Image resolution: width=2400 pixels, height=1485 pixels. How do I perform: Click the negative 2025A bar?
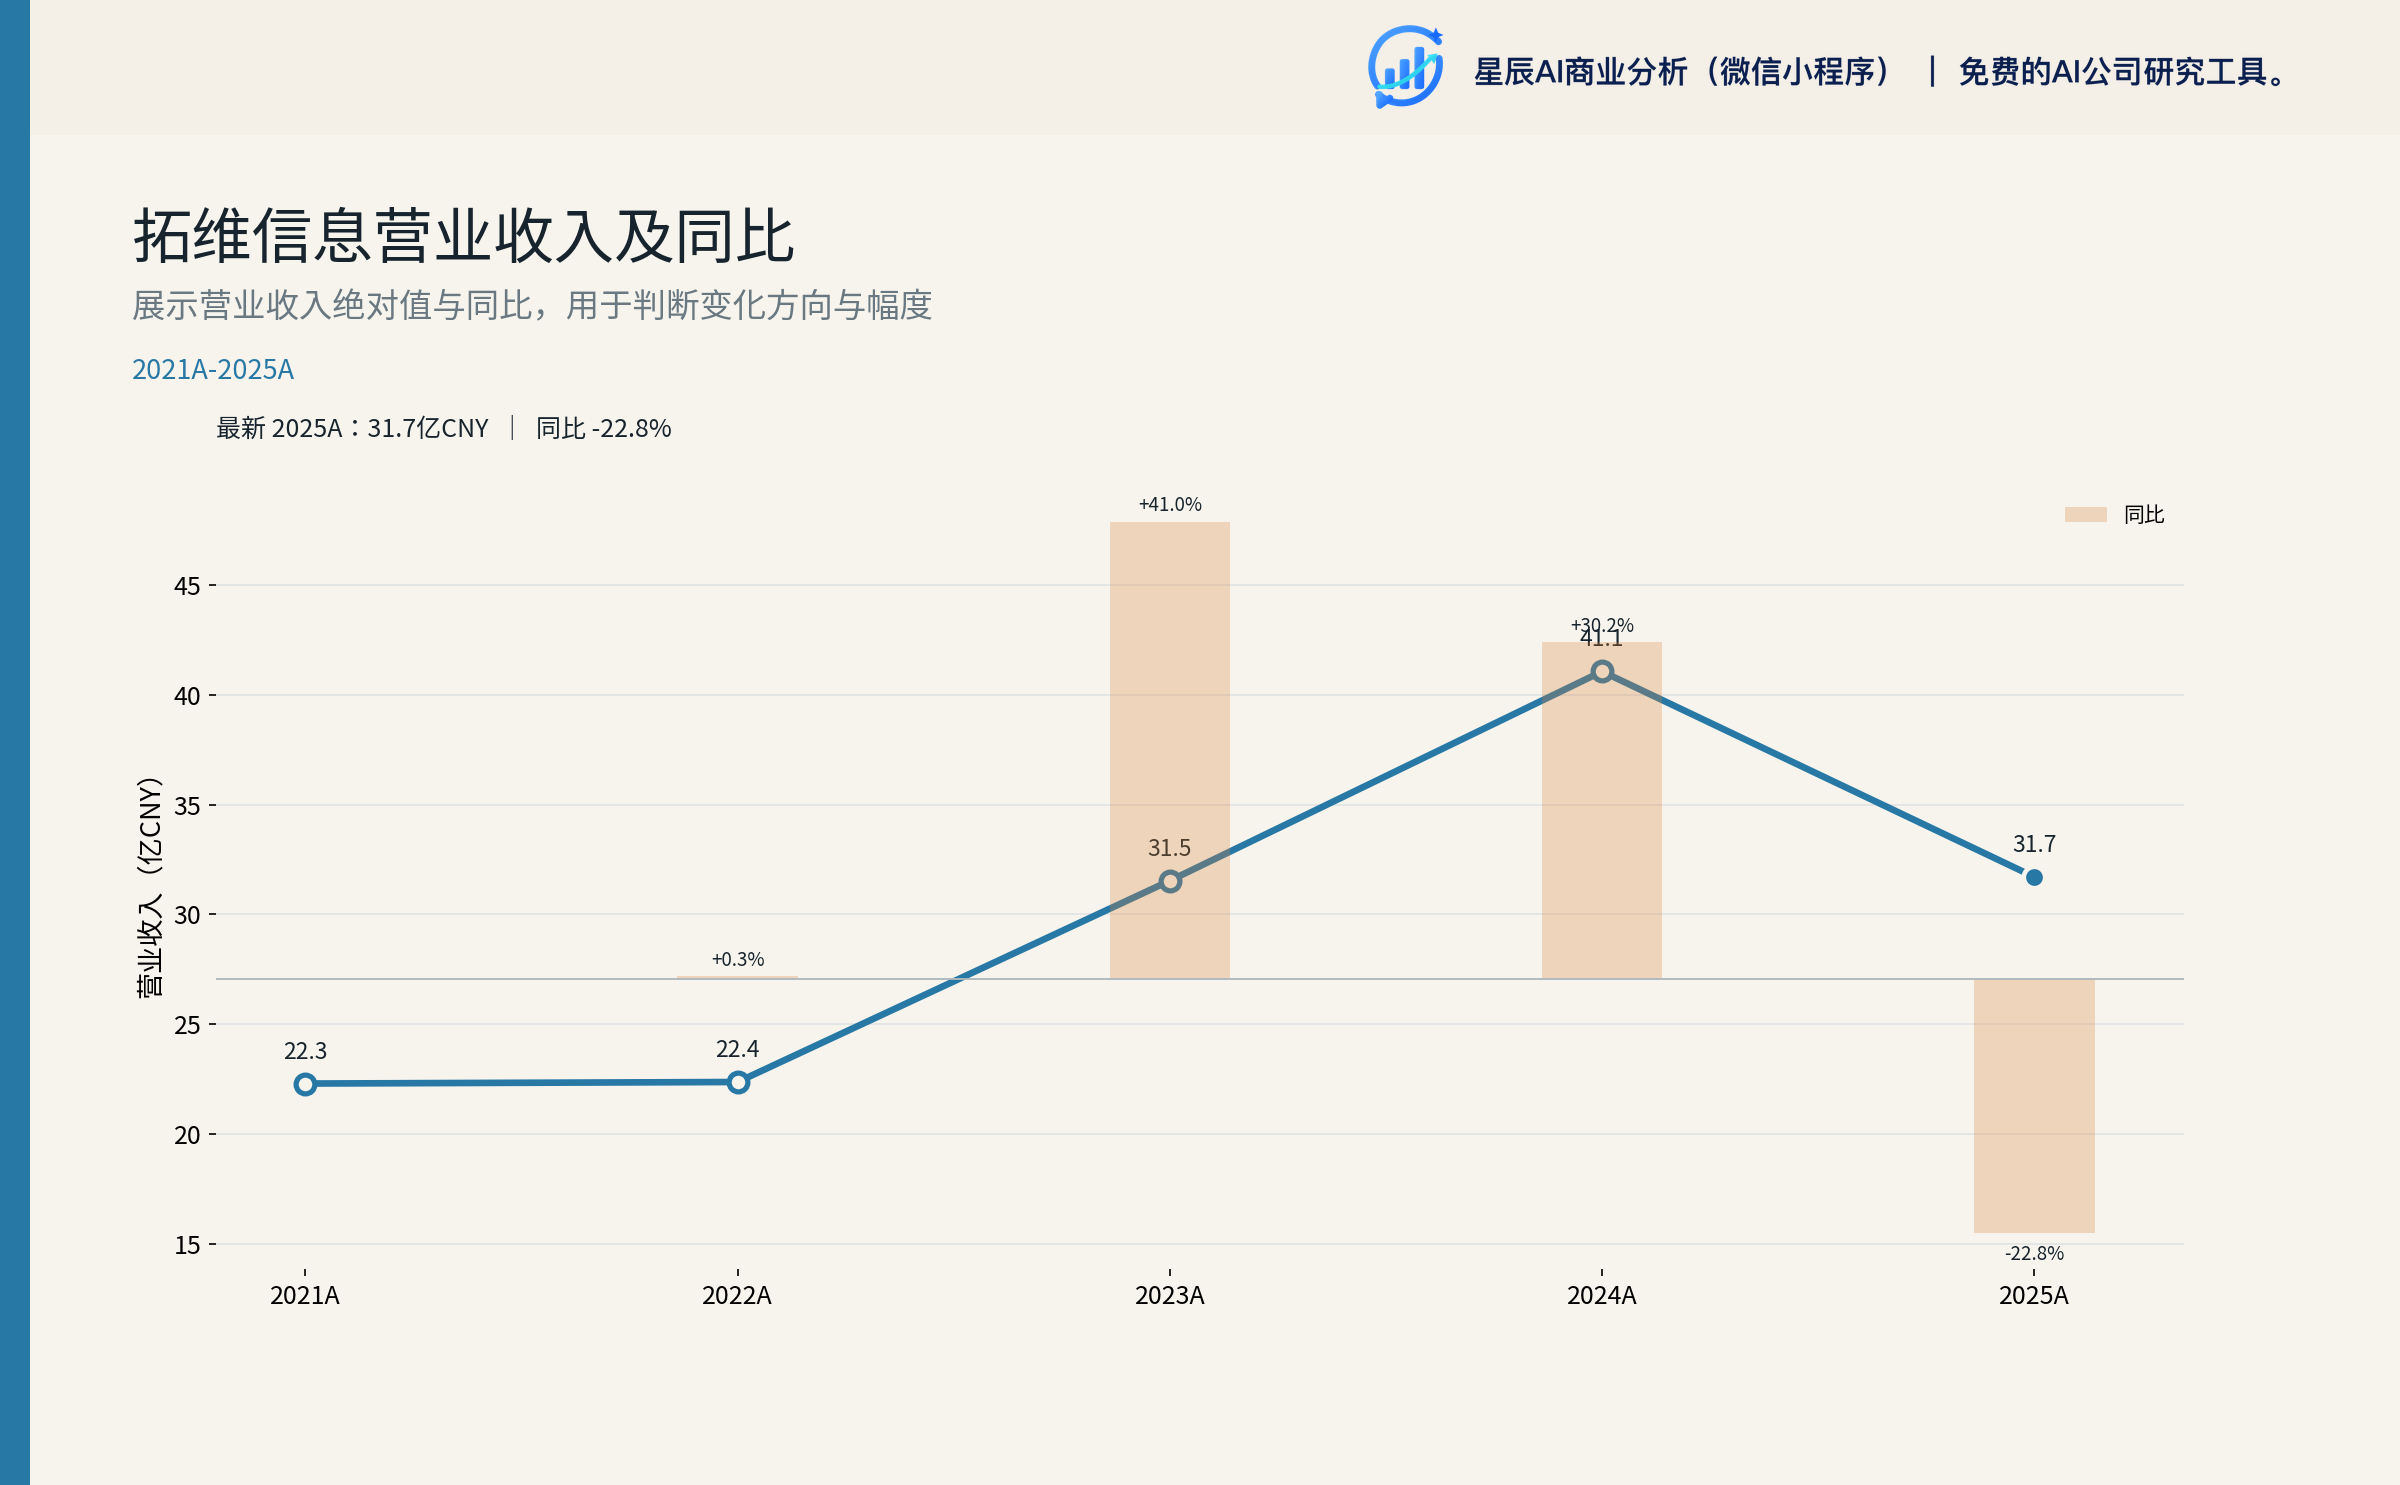(x=2034, y=1106)
